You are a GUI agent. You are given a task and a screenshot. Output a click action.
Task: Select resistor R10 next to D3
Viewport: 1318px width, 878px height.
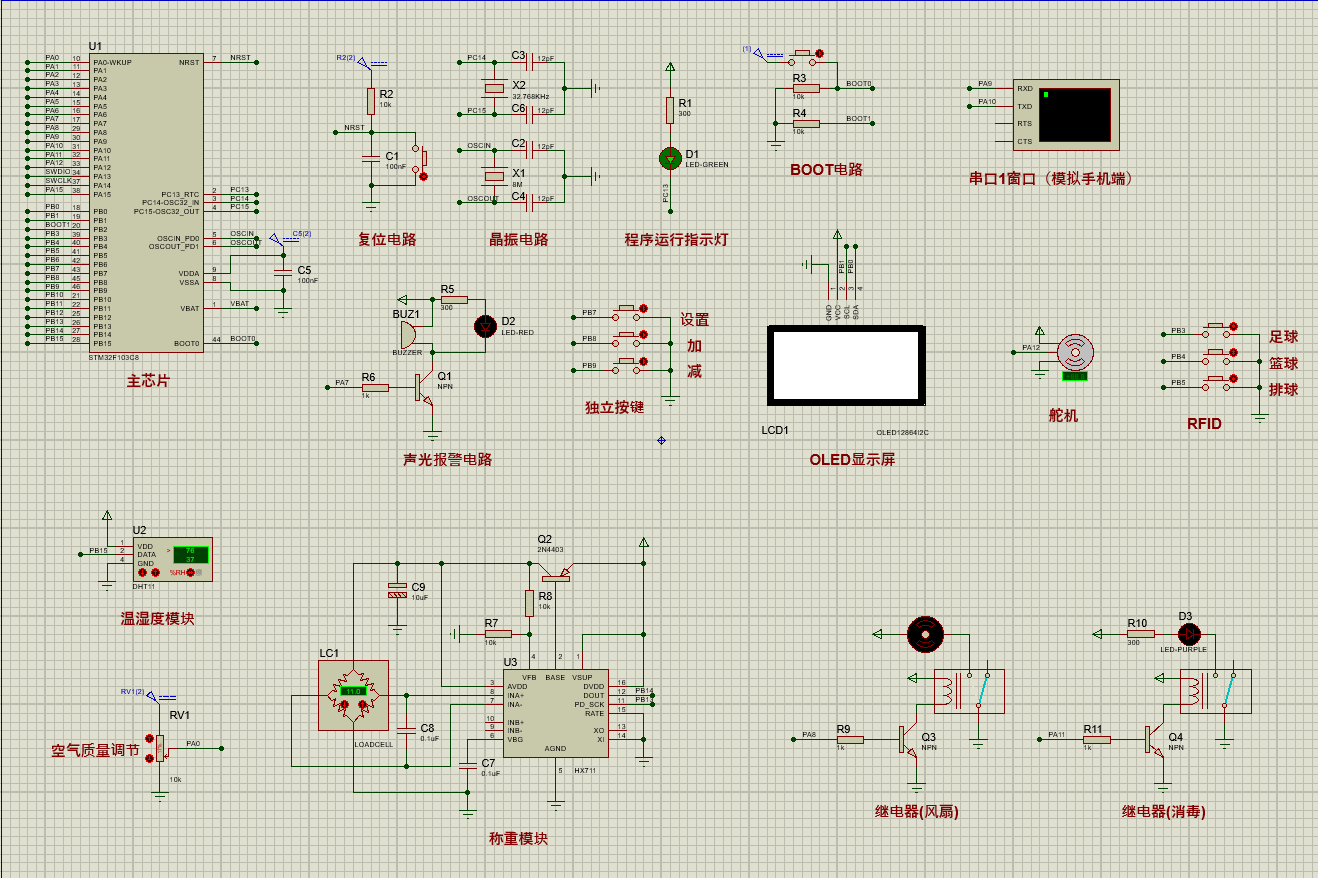[1140, 633]
